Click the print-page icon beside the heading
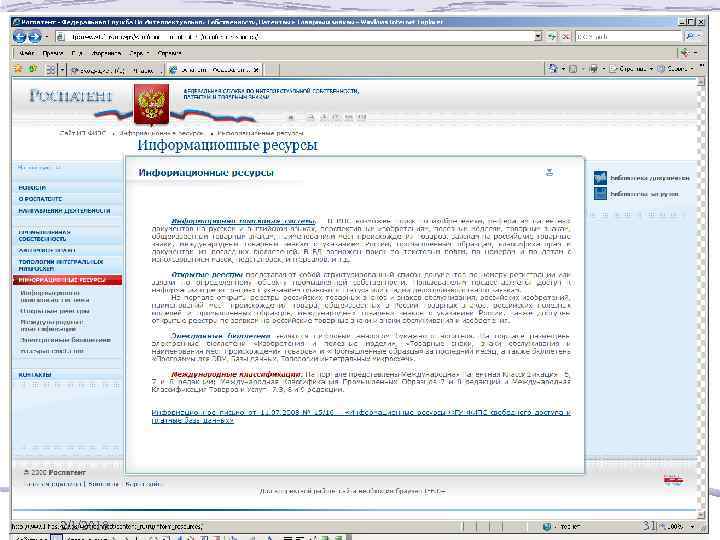Image resolution: width=720 pixels, height=540 pixels. coord(549,173)
